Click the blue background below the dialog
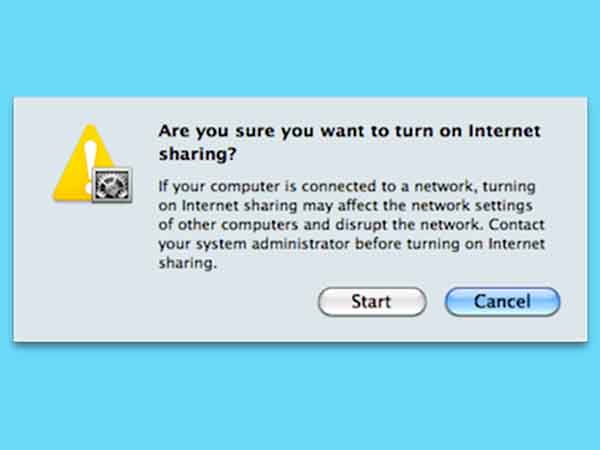 (x=300, y=398)
